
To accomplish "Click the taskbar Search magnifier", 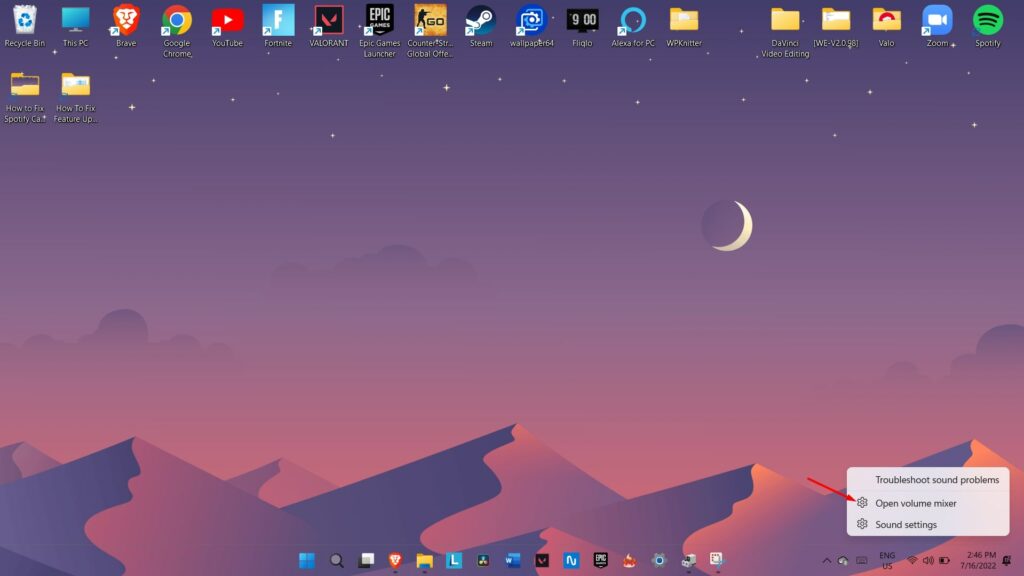I will point(337,560).
